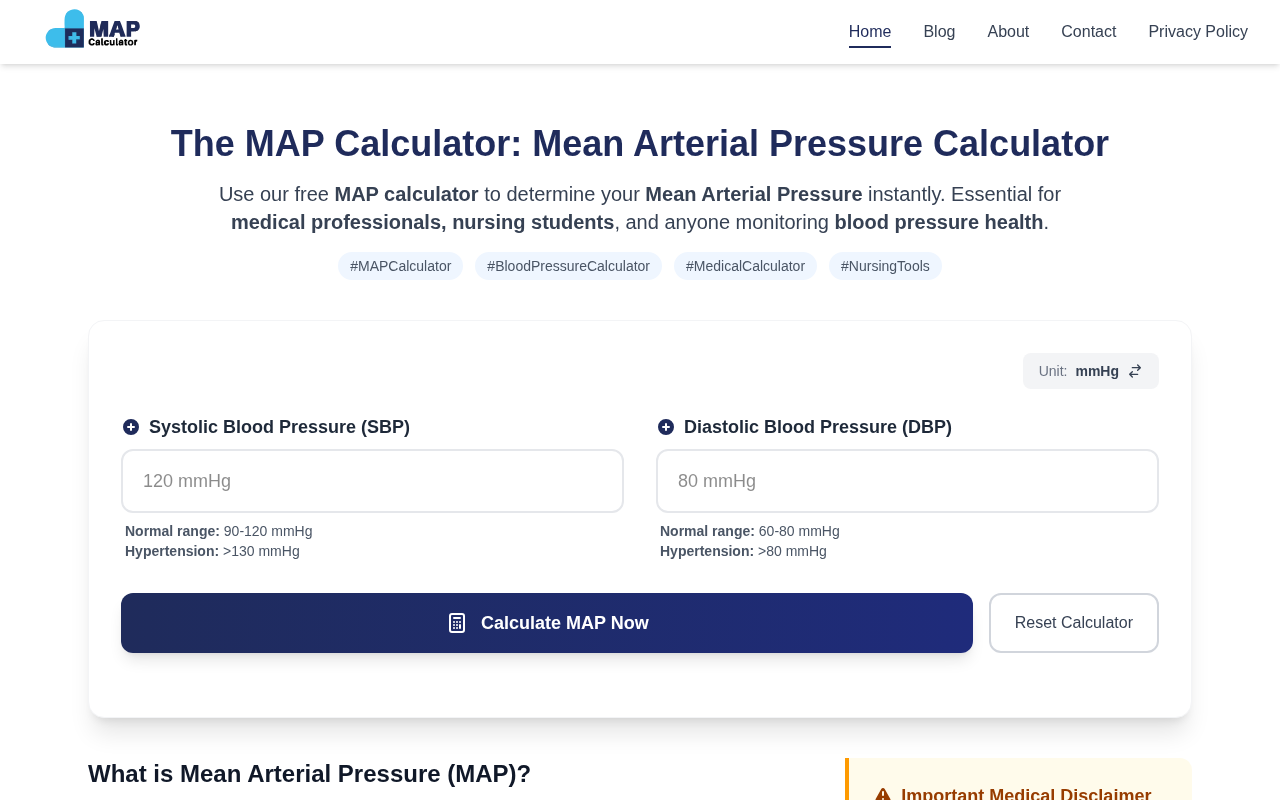The image size is (1280, 800).
Task: Go to the Blog page
Action: (939, 32)
